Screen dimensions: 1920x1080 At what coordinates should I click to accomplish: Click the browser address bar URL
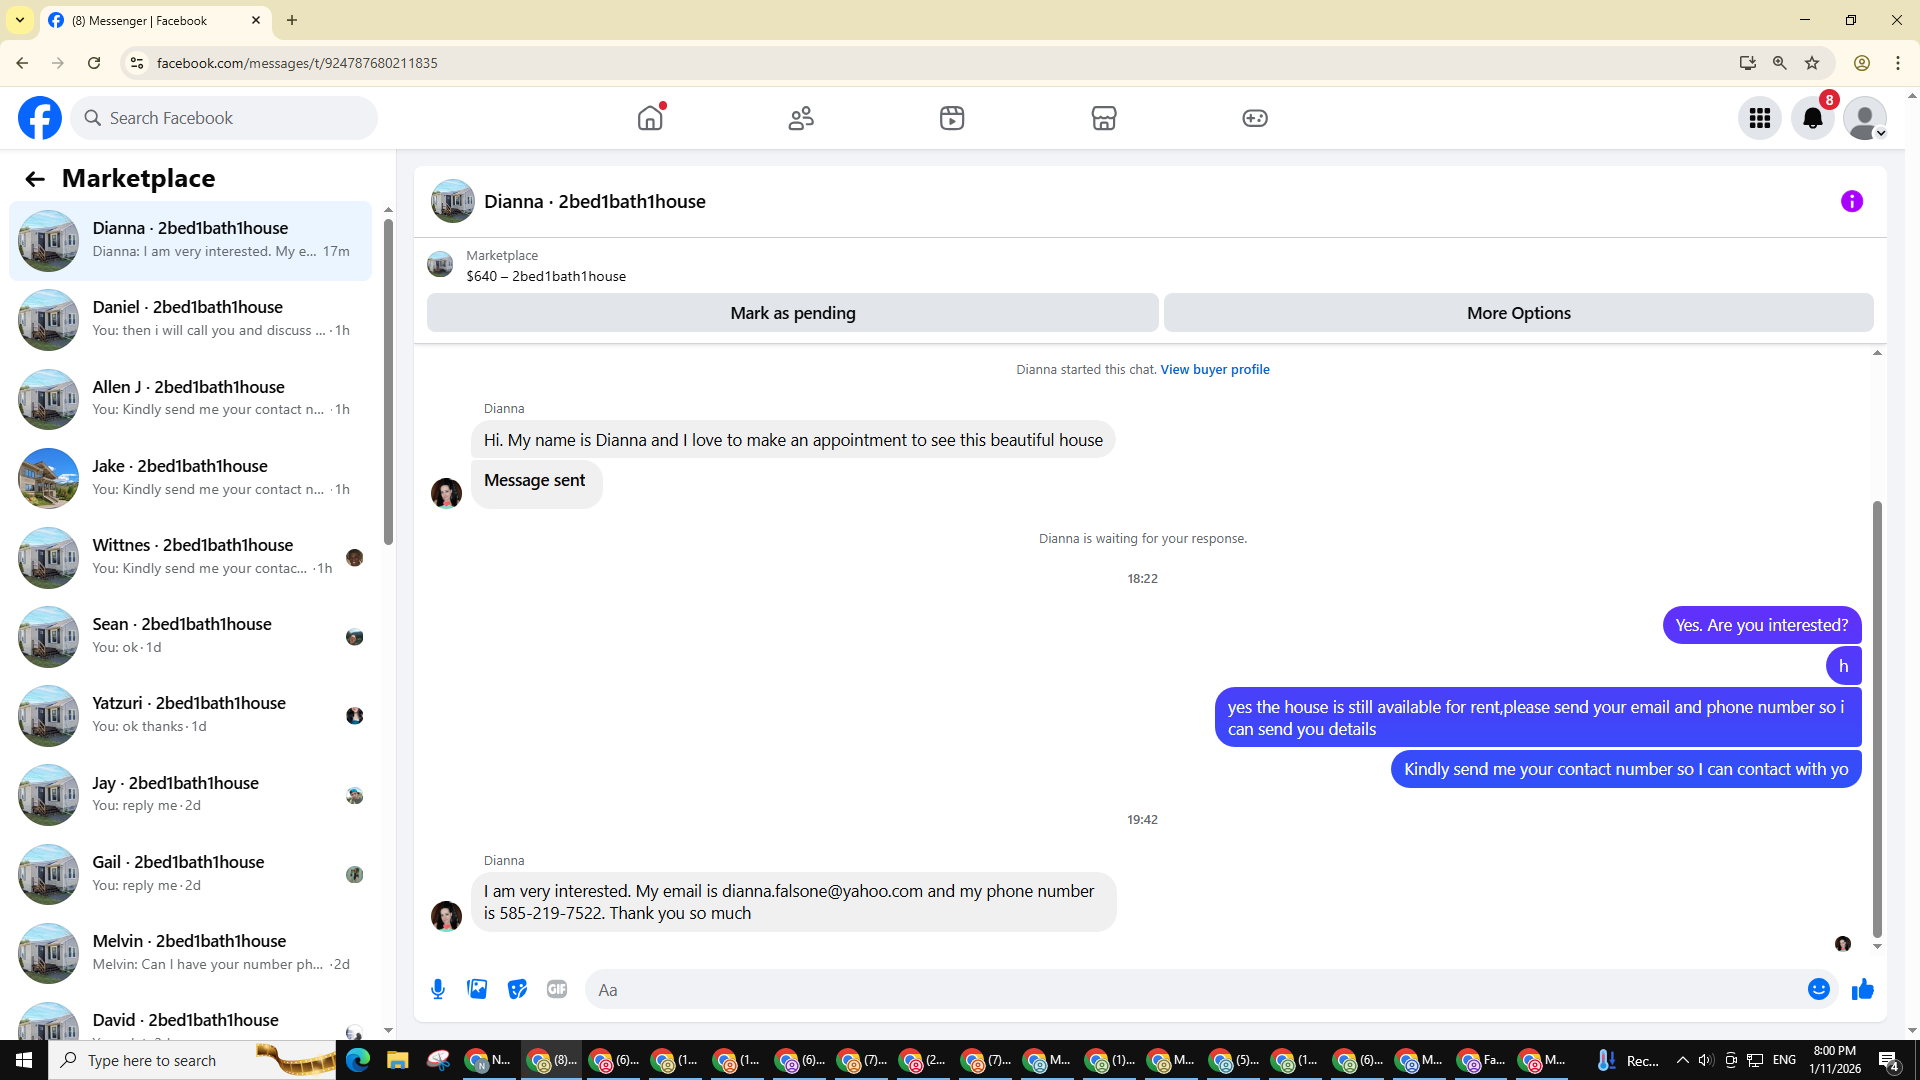[297, 63]
